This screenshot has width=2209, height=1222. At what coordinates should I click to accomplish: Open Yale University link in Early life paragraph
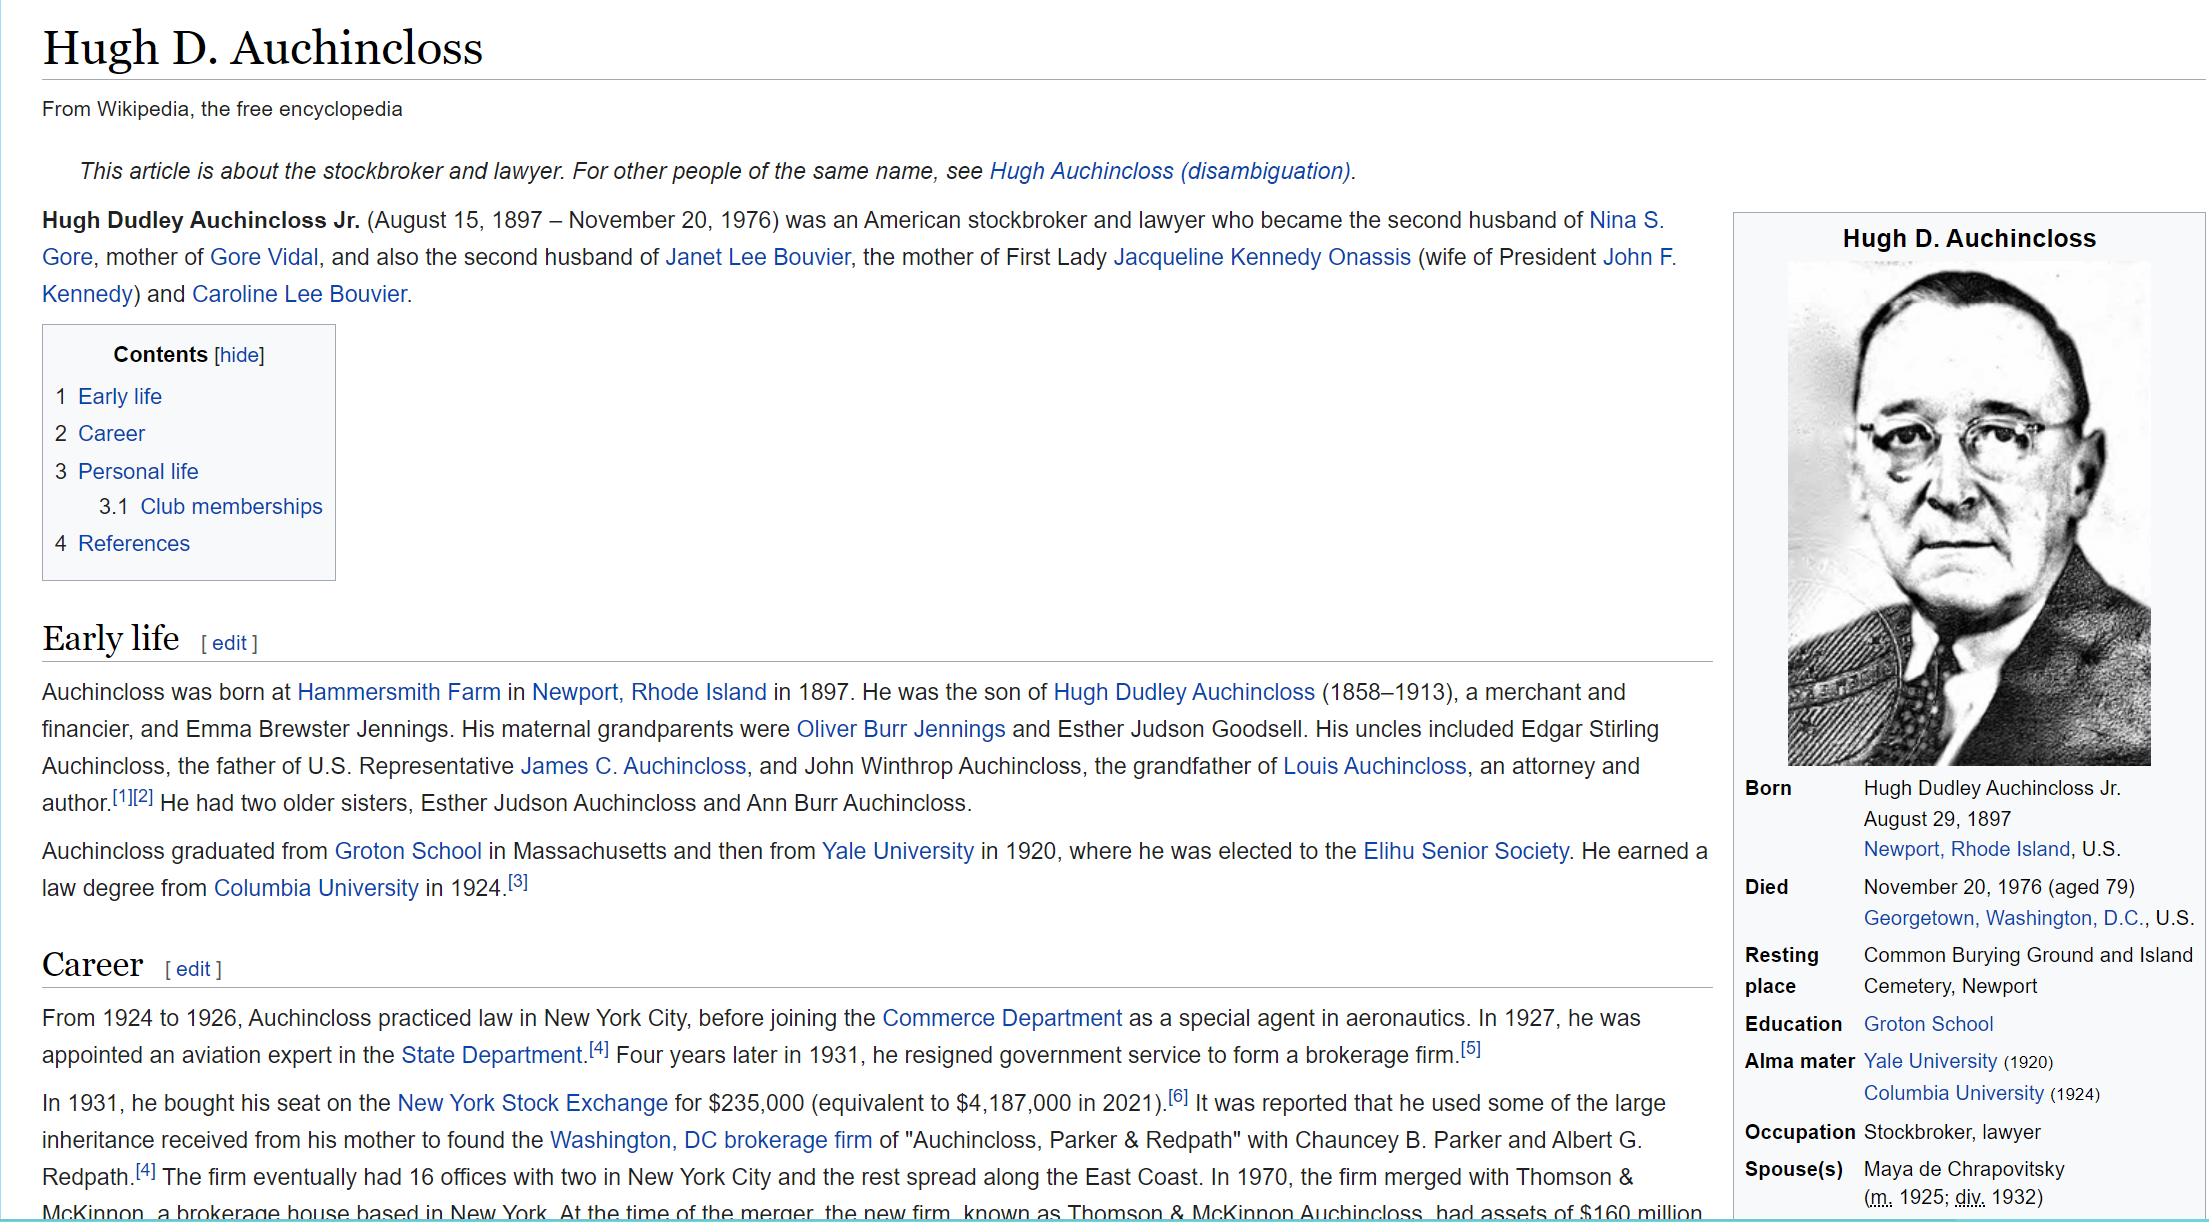pyautogui.click(x=898, y=851)
